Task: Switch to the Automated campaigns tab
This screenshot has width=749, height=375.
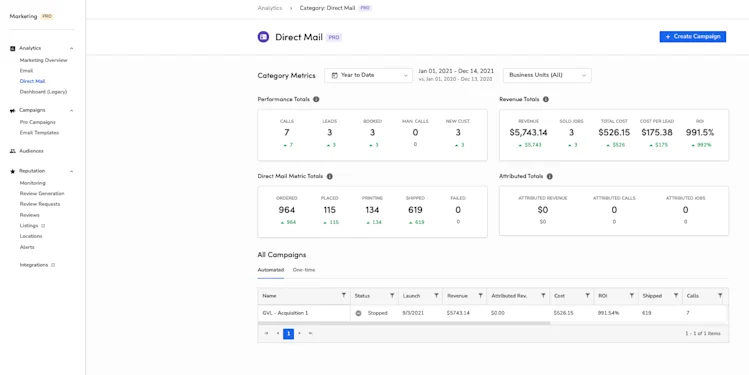Action: (270, 270)
